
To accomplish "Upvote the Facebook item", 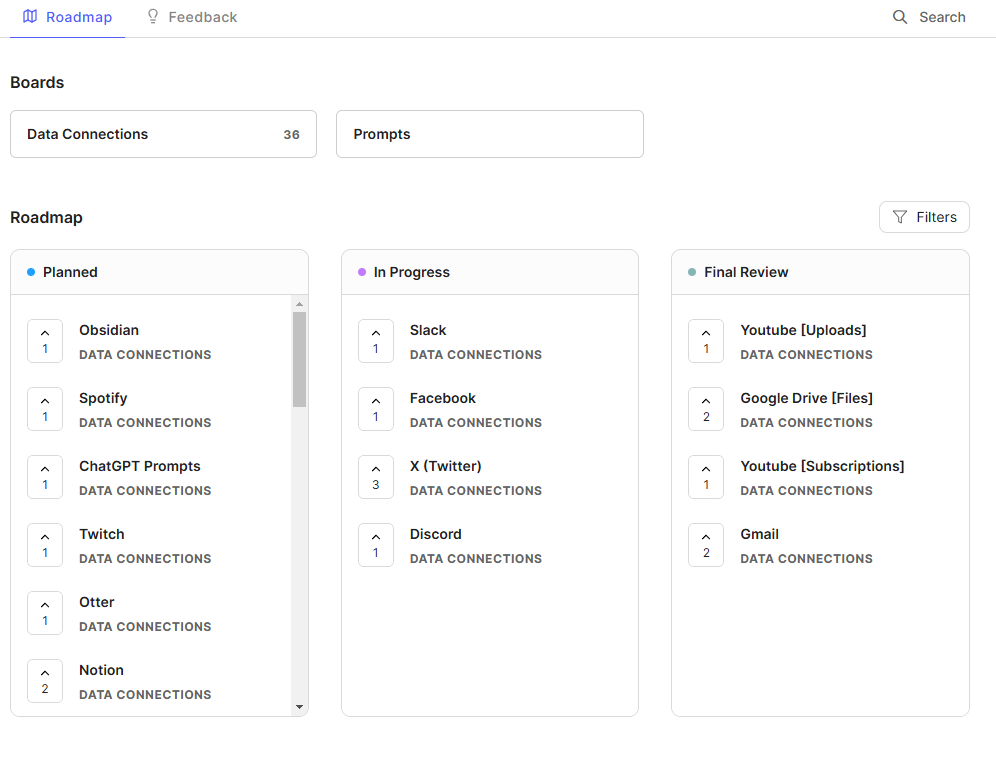I will point(376,409).
